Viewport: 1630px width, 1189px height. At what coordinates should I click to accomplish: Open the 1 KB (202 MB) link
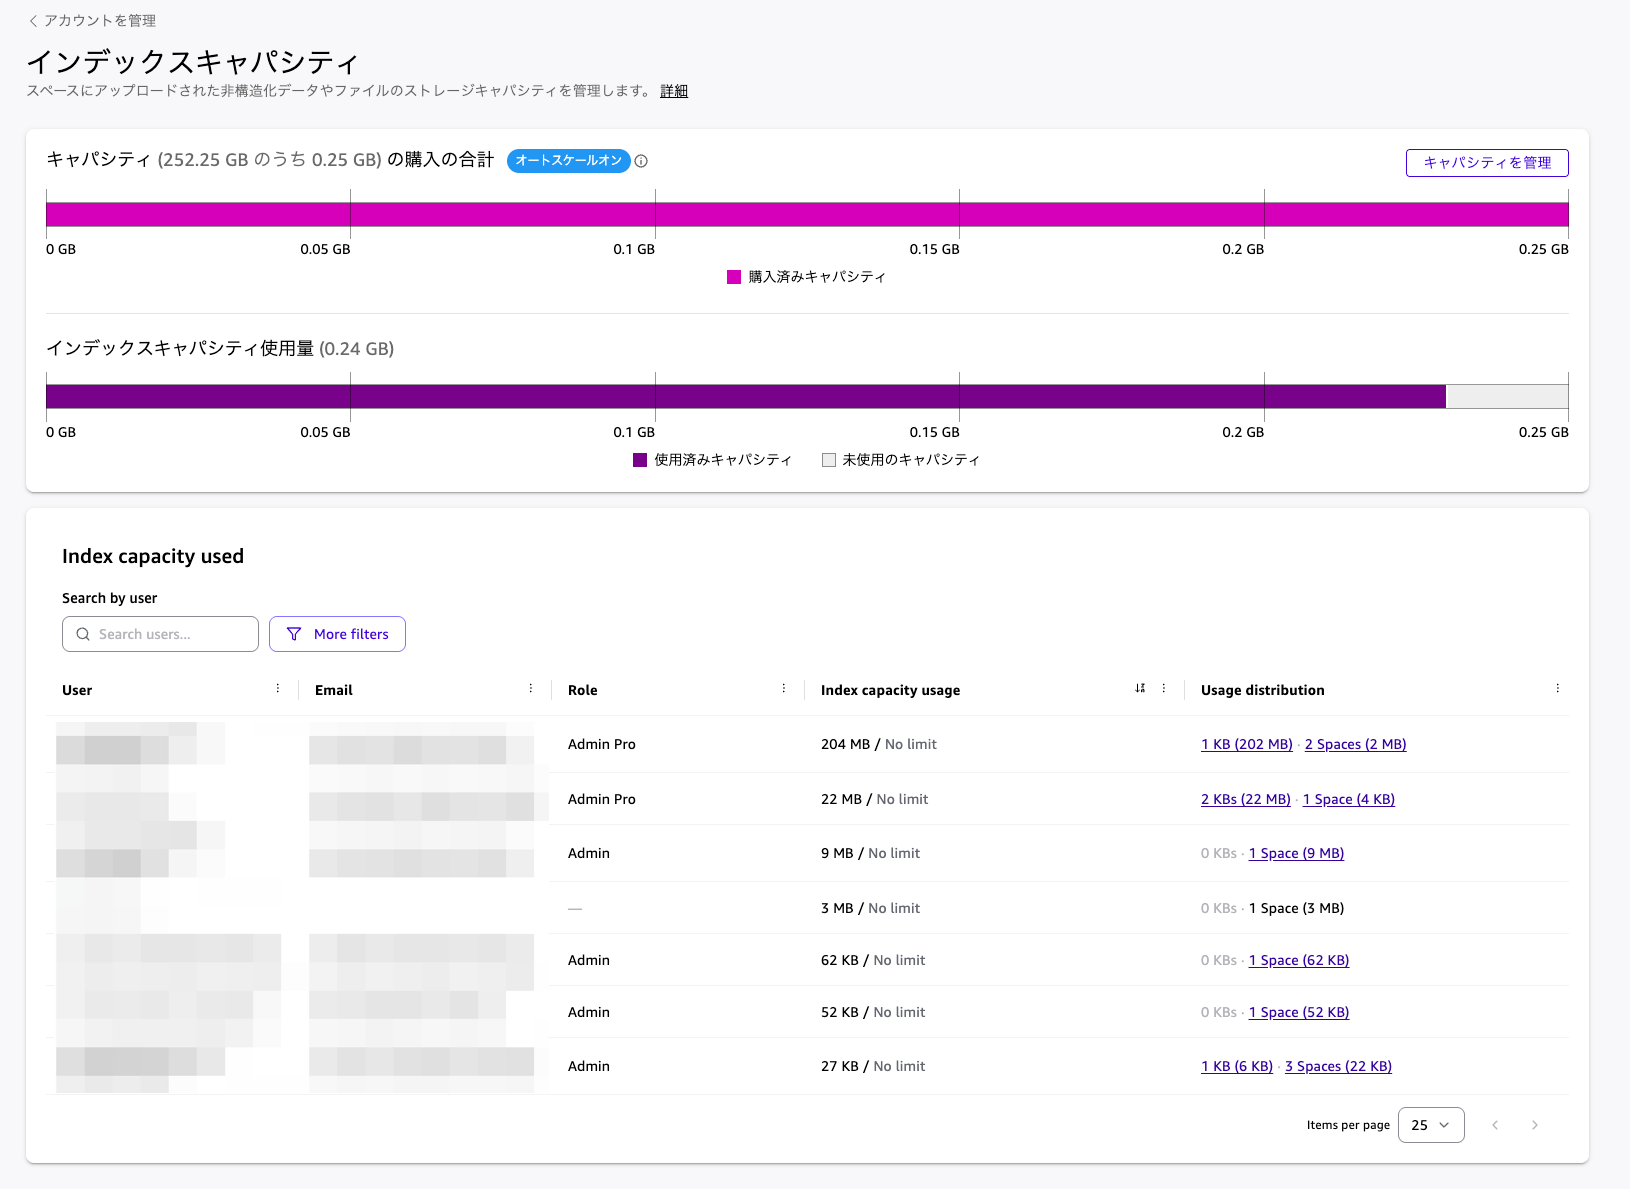click(1247, 744)
